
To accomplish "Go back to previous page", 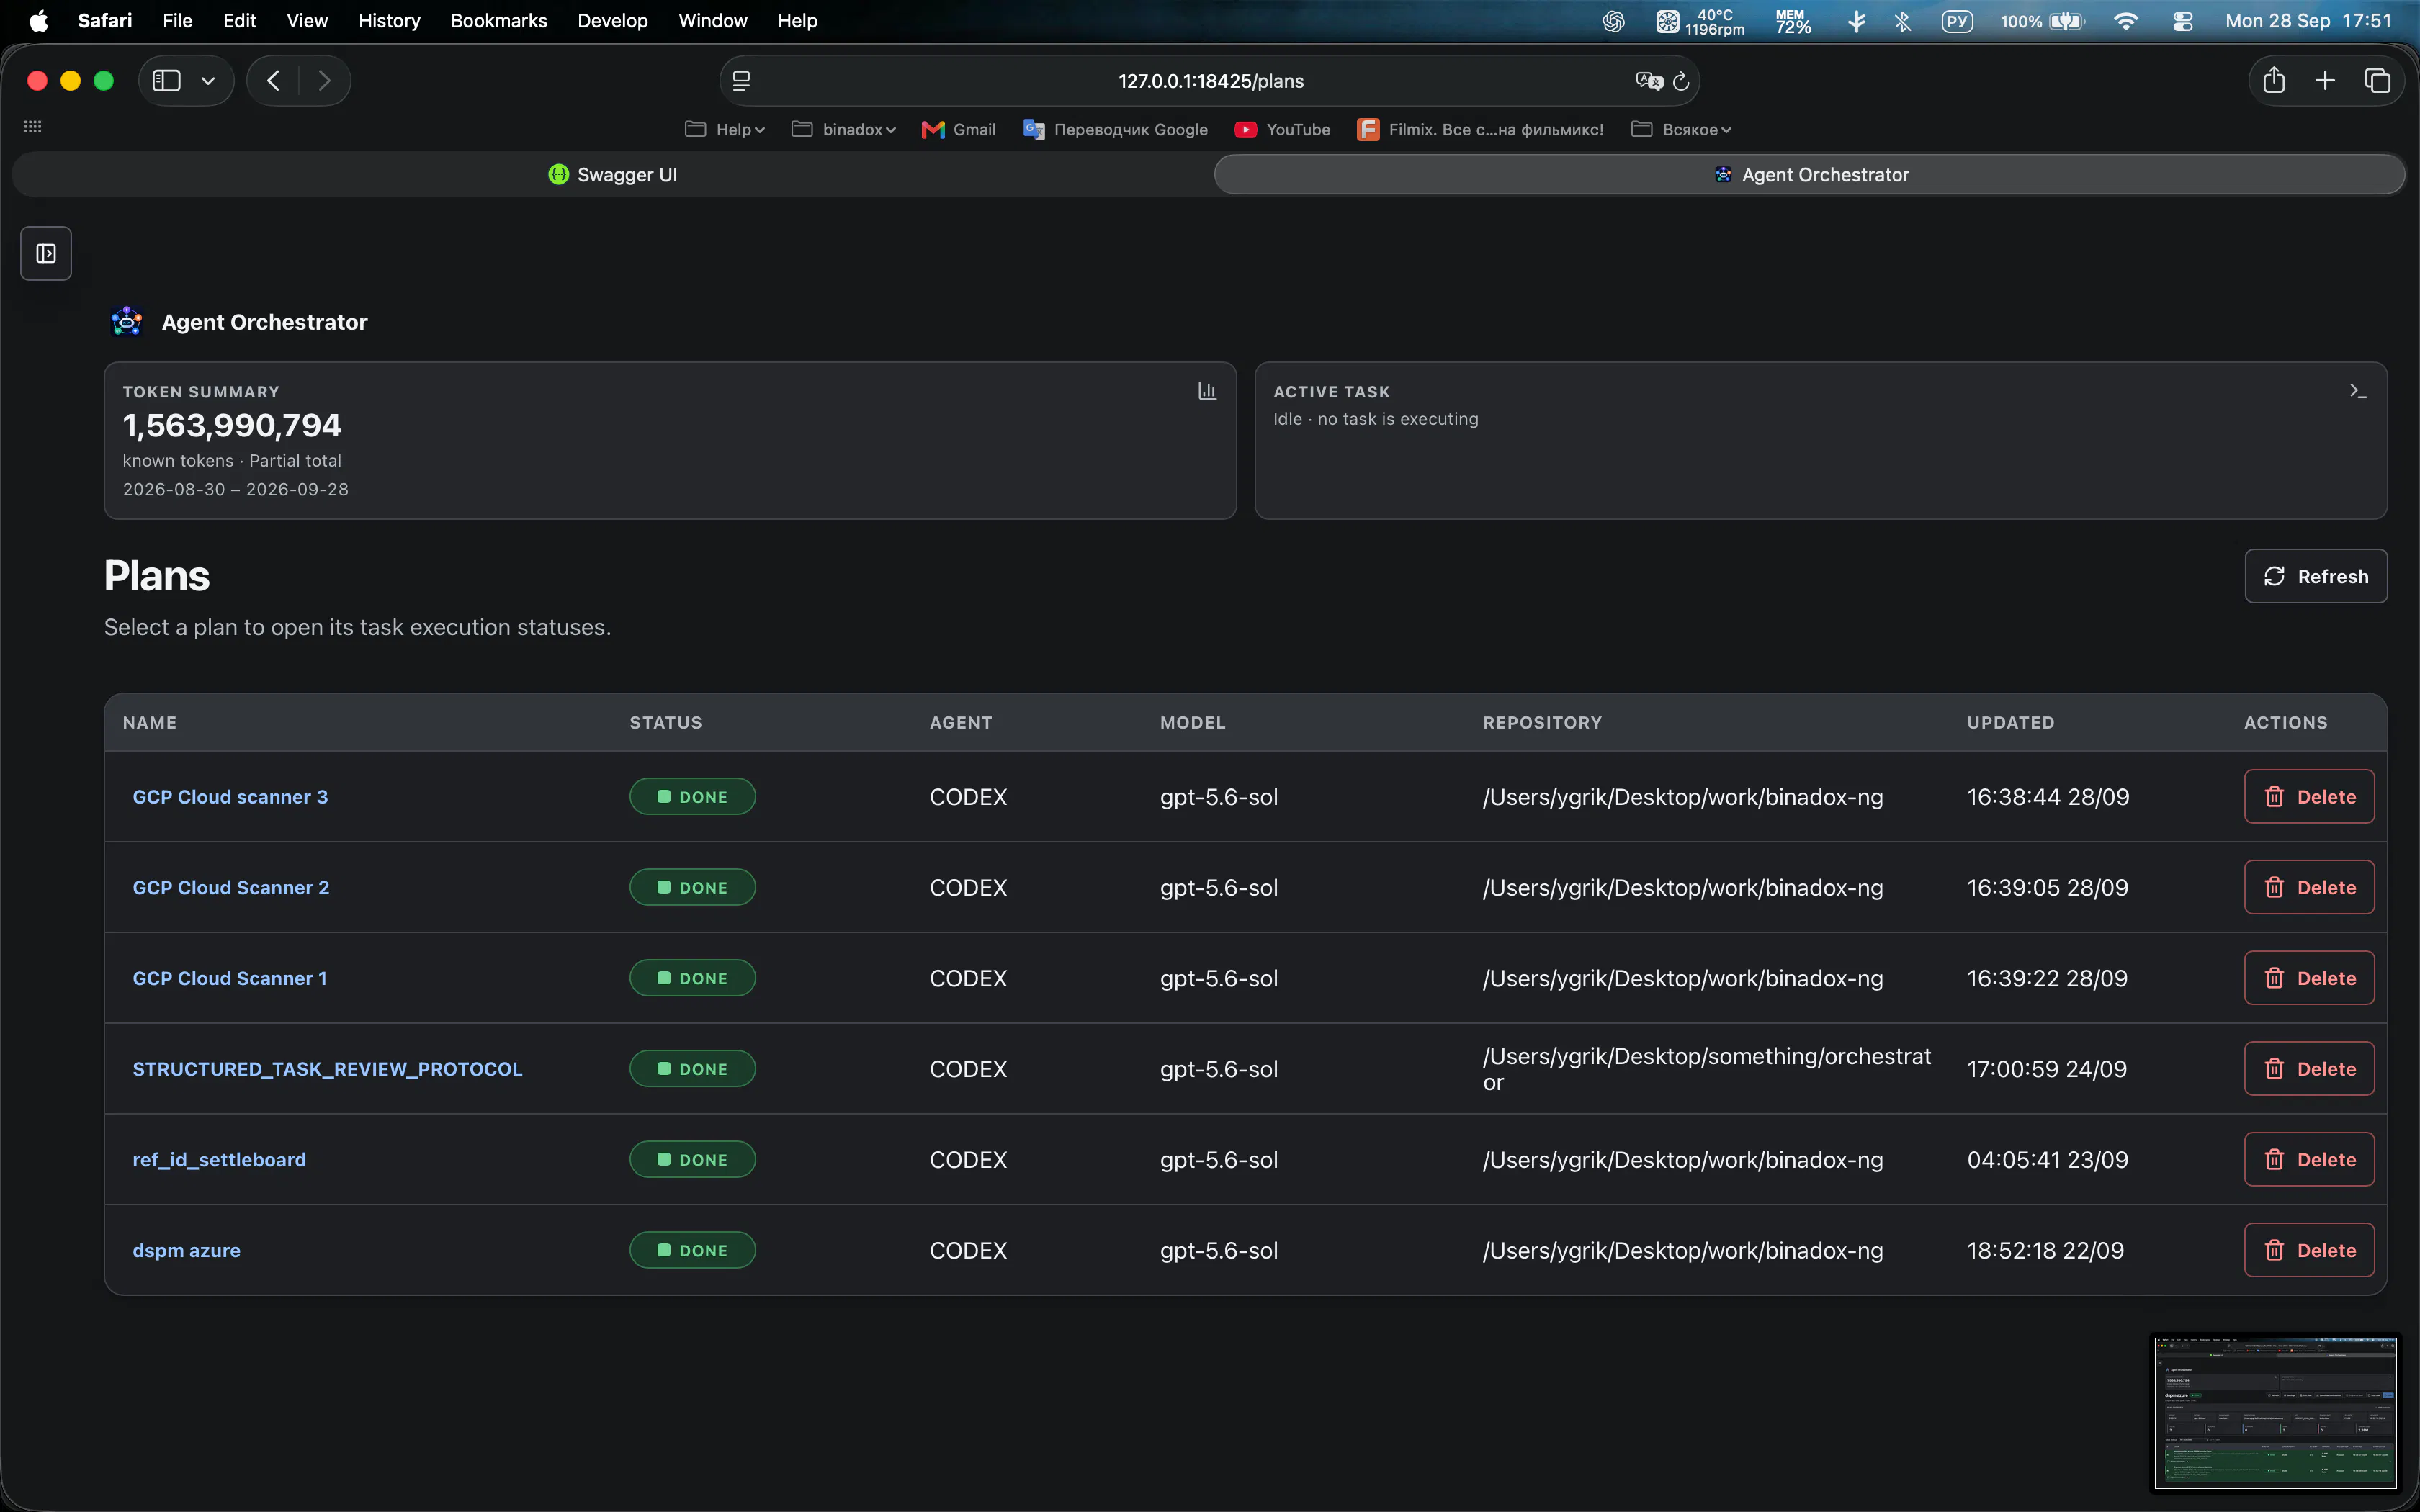I will (273, 80).
